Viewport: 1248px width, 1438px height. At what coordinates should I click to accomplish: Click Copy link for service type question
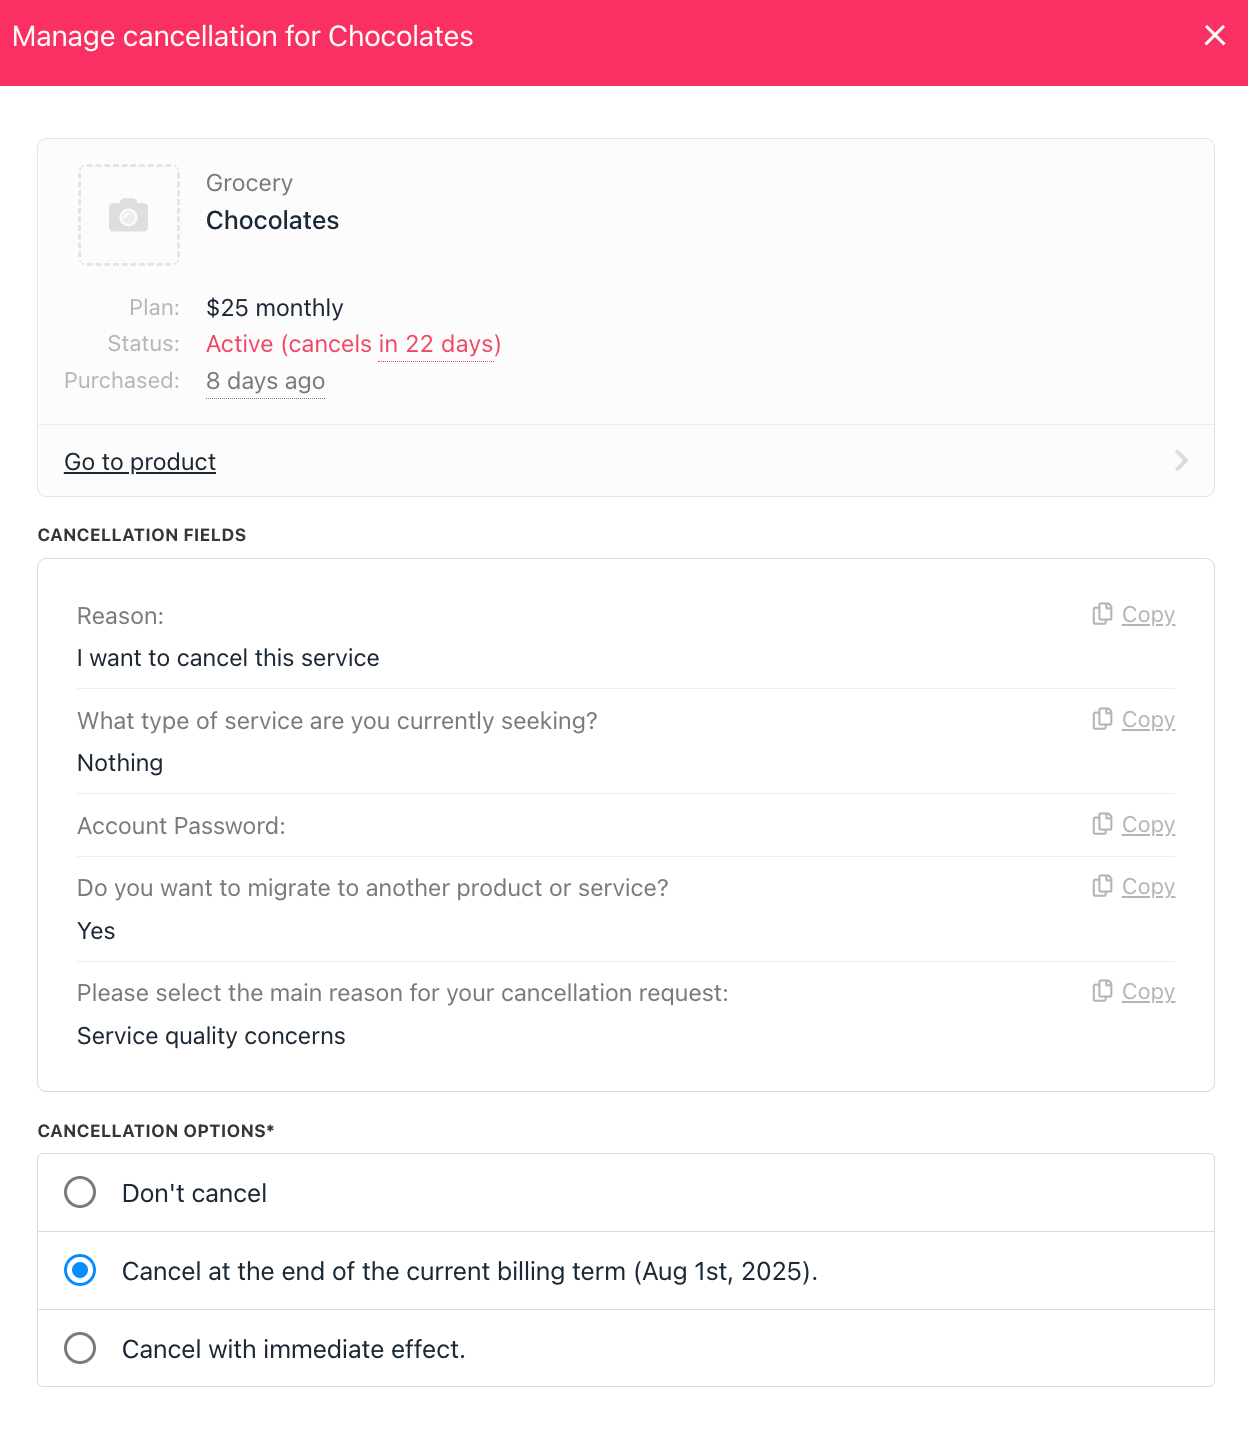pyautogui.click(x=1148, y=720)
